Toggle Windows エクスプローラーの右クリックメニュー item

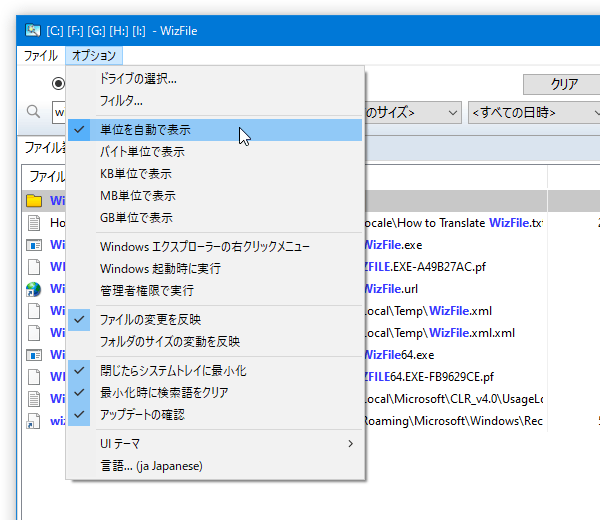coord(215,247)
